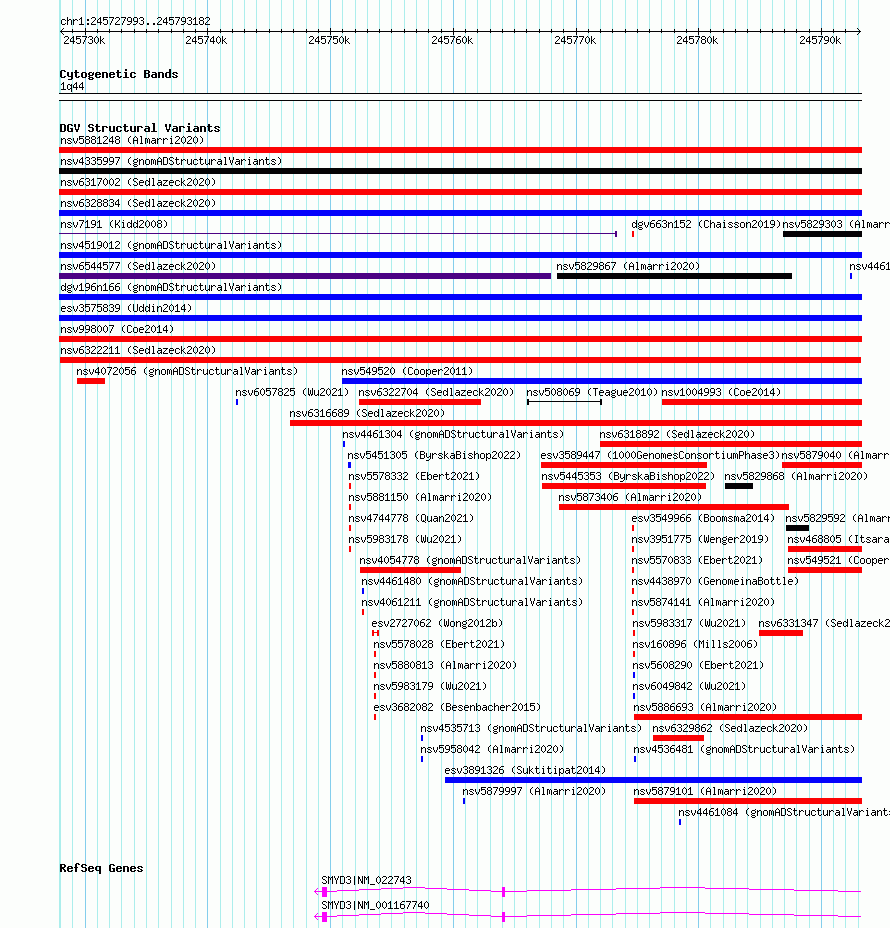Click nsv5879101 (Almarri2020) label
The height and width of the screenshot is (928, 890).
(705, 791)
